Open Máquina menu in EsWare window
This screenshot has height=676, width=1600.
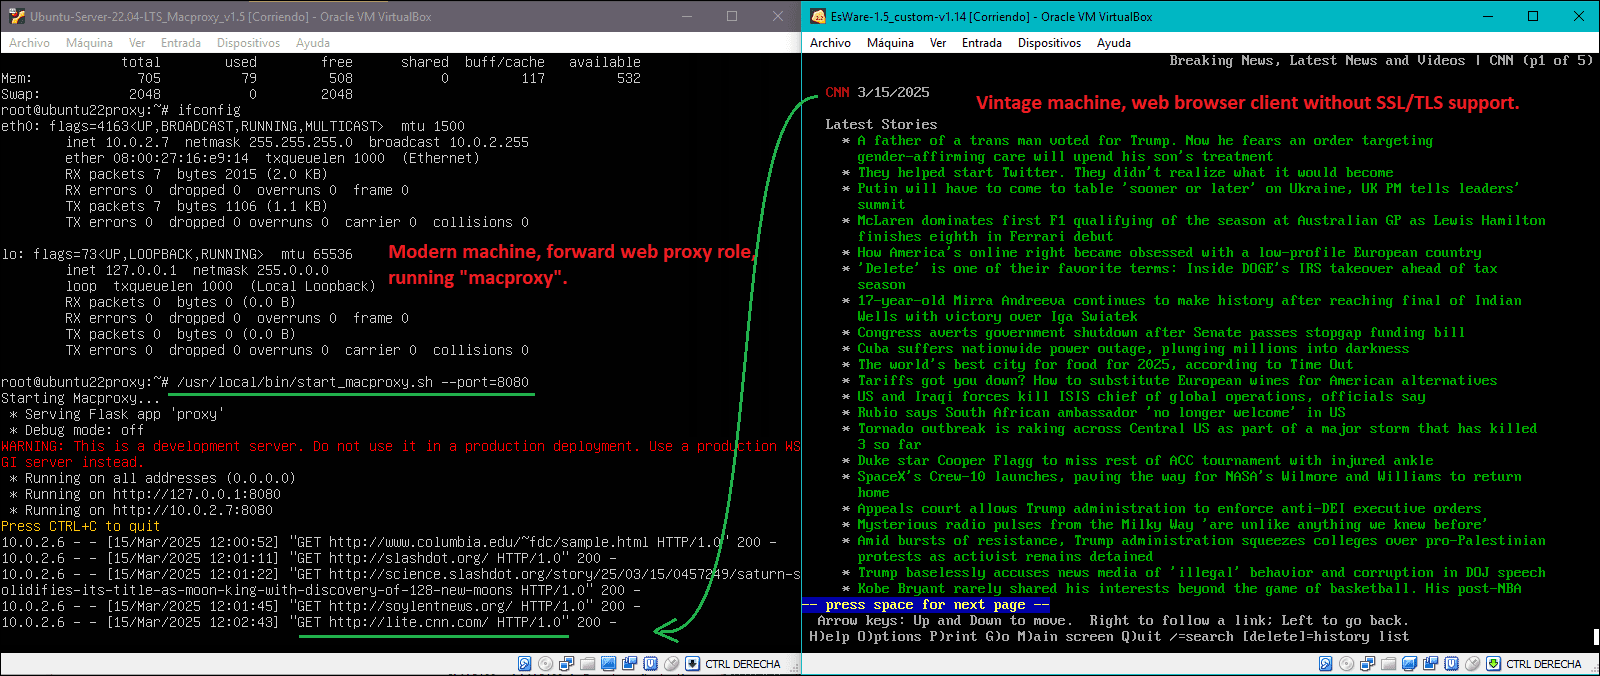point(890,43)
